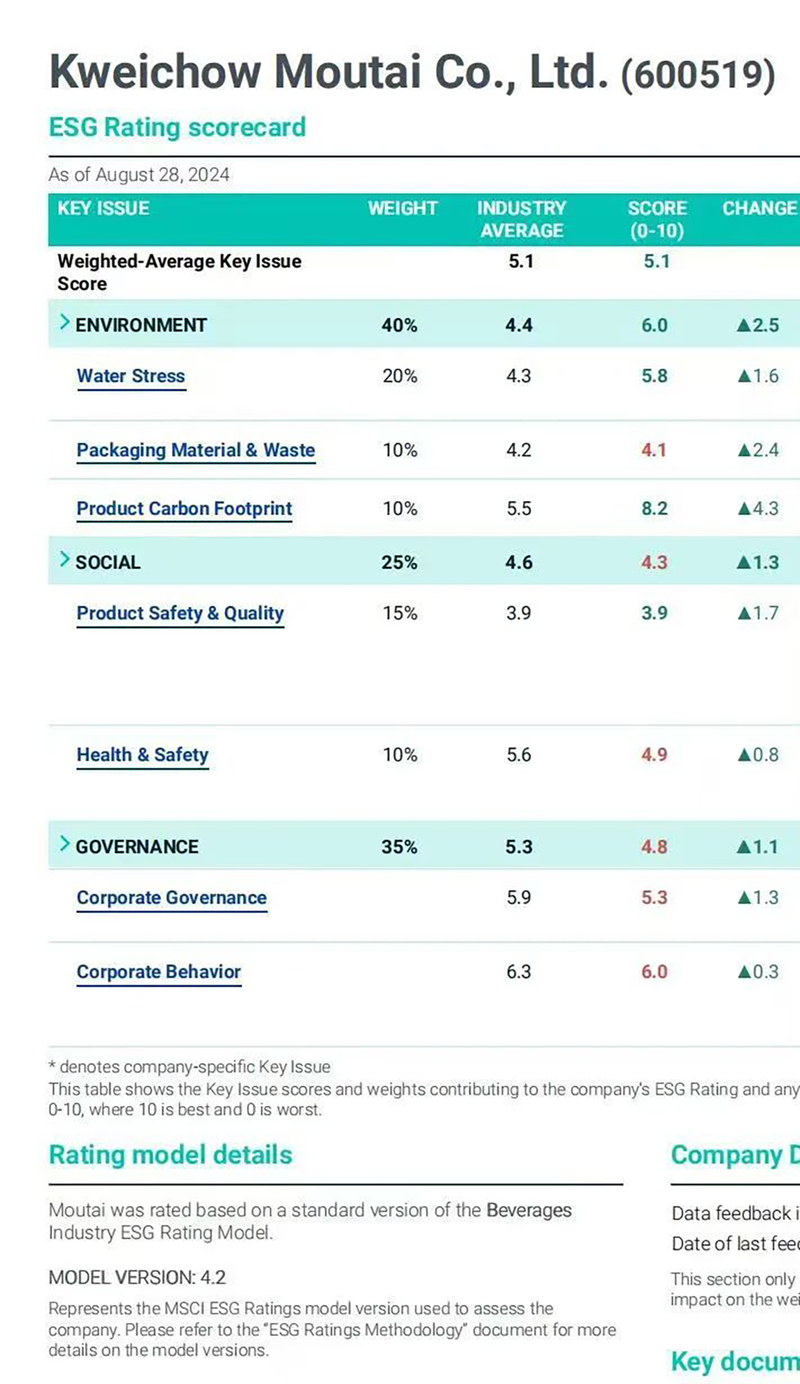Screen dimensions: 800x1384
Task: Click the up-triangle icon in Water Stress row
Action: pos(743,377)
